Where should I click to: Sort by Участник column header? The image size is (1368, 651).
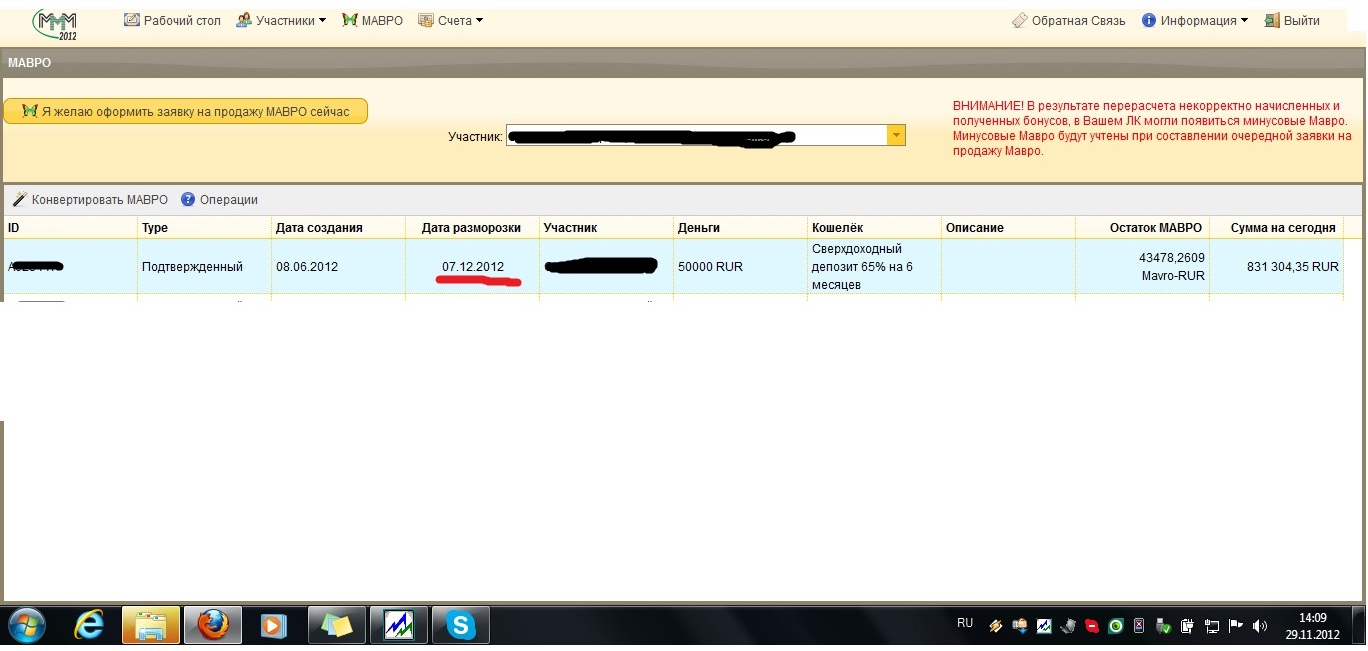(x=606, y=228)
